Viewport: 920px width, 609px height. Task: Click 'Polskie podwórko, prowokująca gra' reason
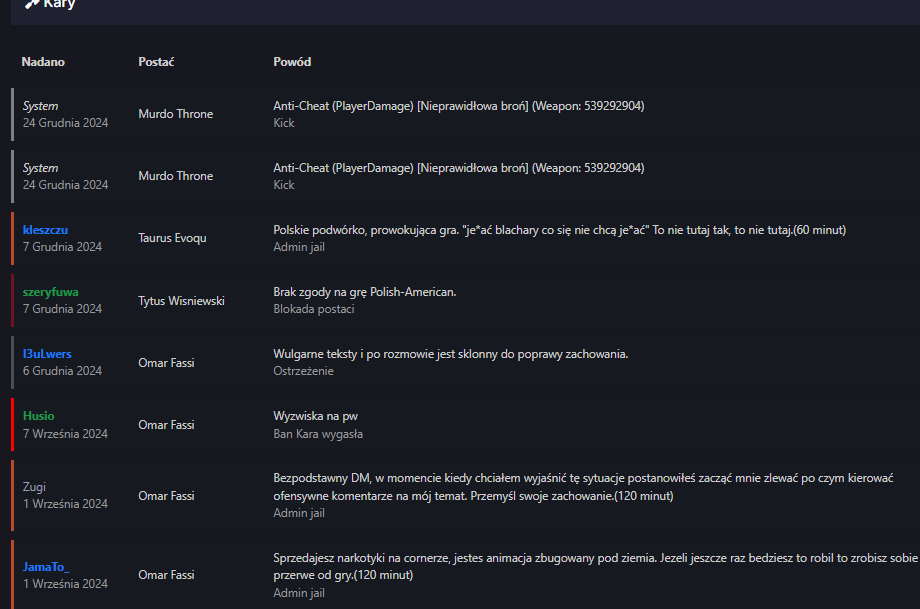tap(559, 230)
